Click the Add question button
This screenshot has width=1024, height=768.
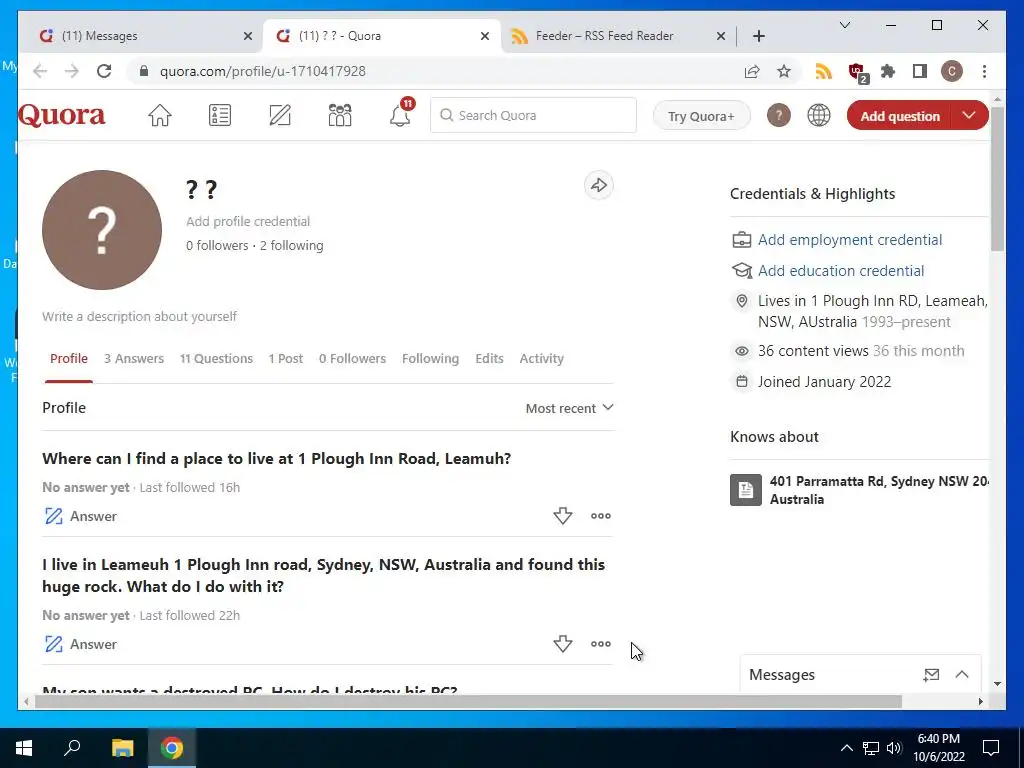click(x=900, y=116)
